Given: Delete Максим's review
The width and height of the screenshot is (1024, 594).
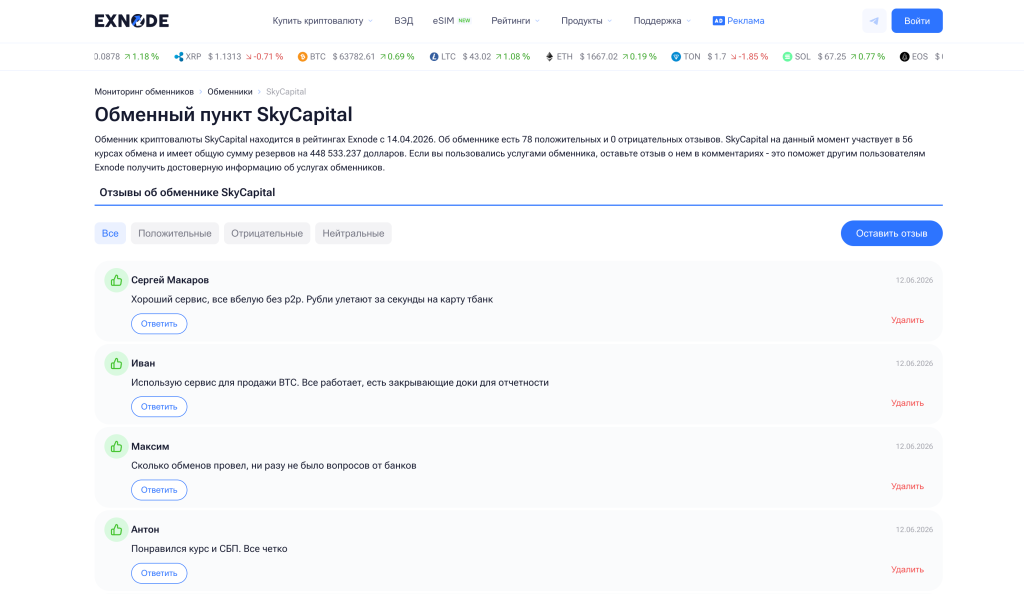Looking at the screenshot, I should click(907, 486).
